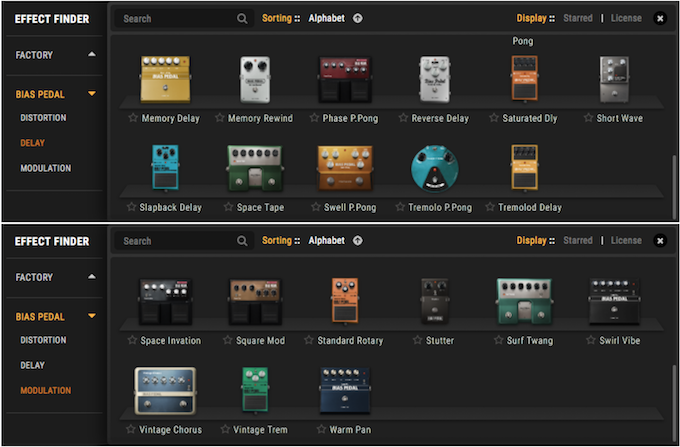Viewport: 680px width, 447px height.
Task: Click the scrollbar in the Modulation pedal list
Action: click(x=673, y=403)
